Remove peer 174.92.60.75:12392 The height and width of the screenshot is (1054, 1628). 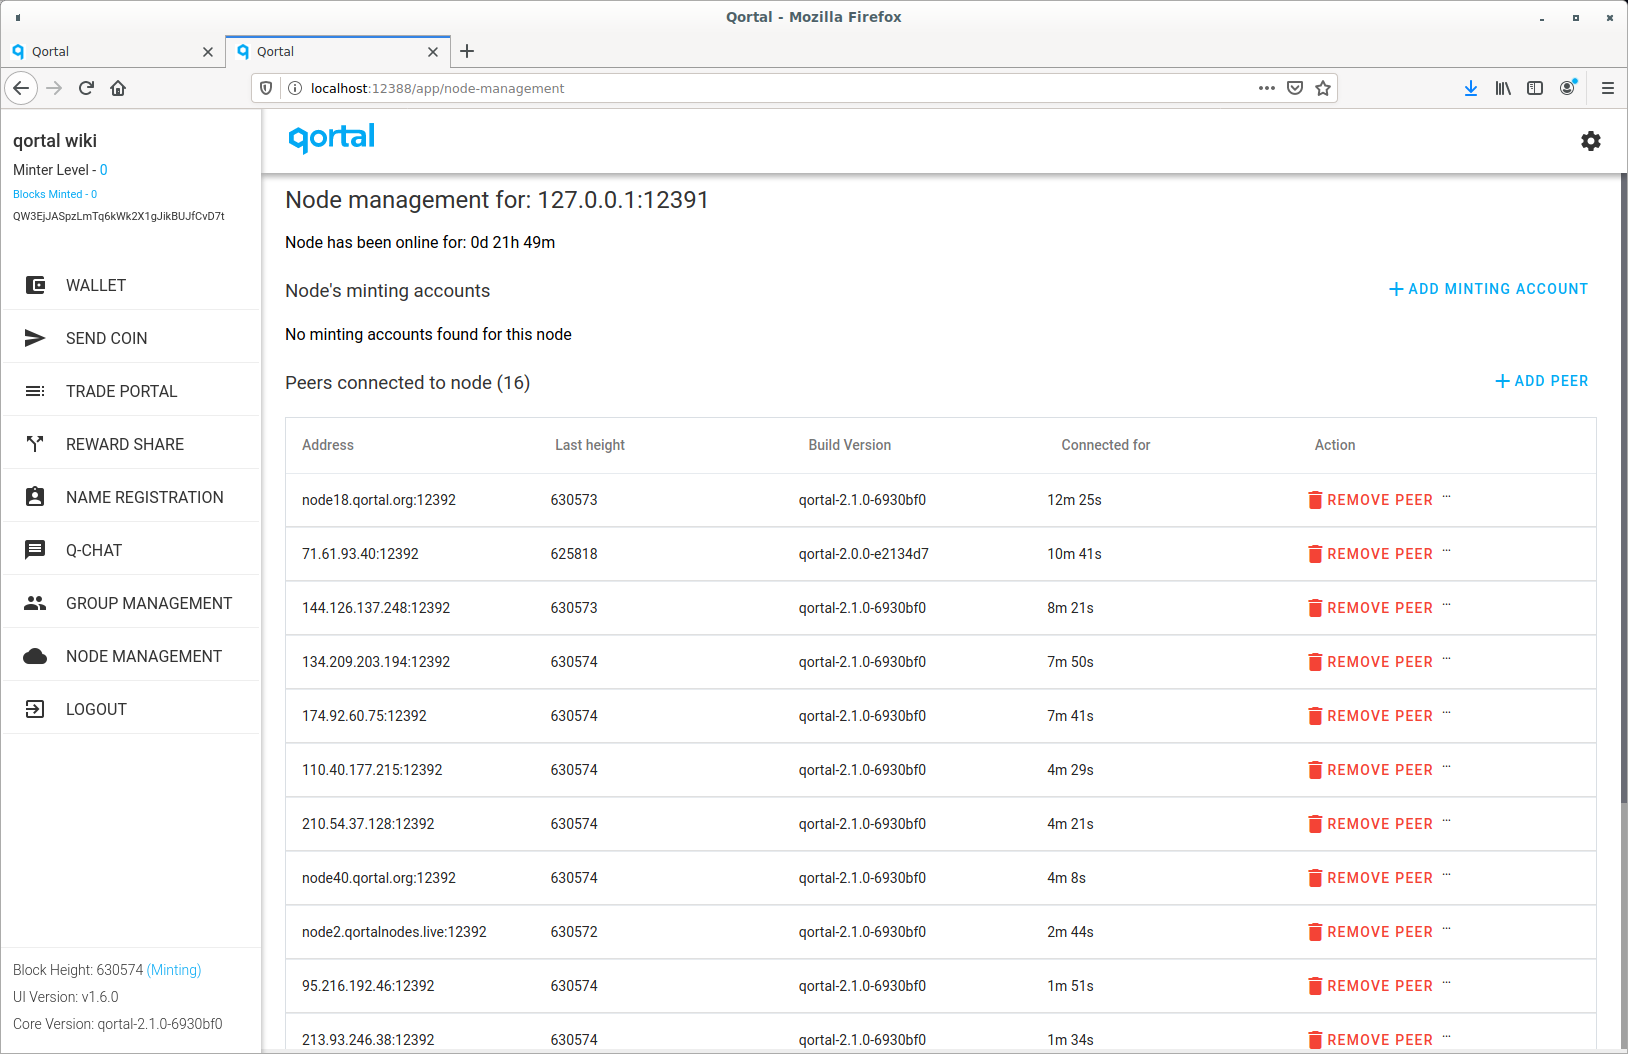click(1371, 716)
